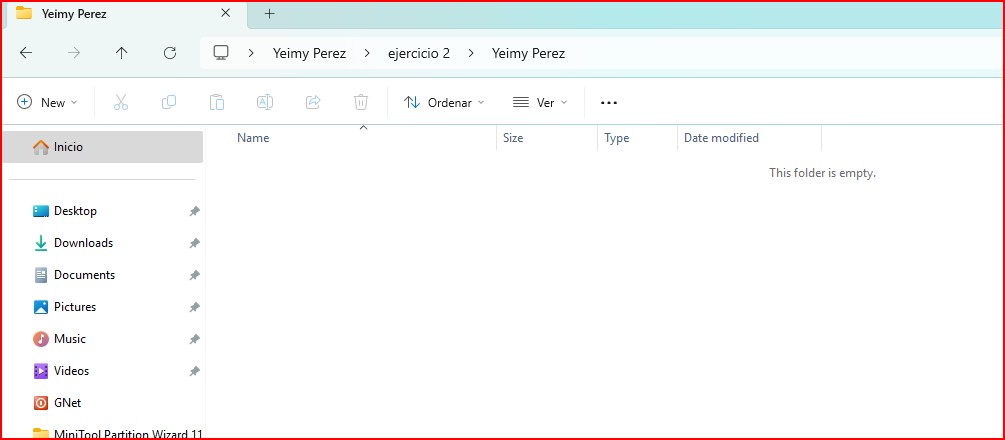This screenshot has height=440, width=1005.
Task: Click the Rename icon in toolbar
Action: pos(265,102)
